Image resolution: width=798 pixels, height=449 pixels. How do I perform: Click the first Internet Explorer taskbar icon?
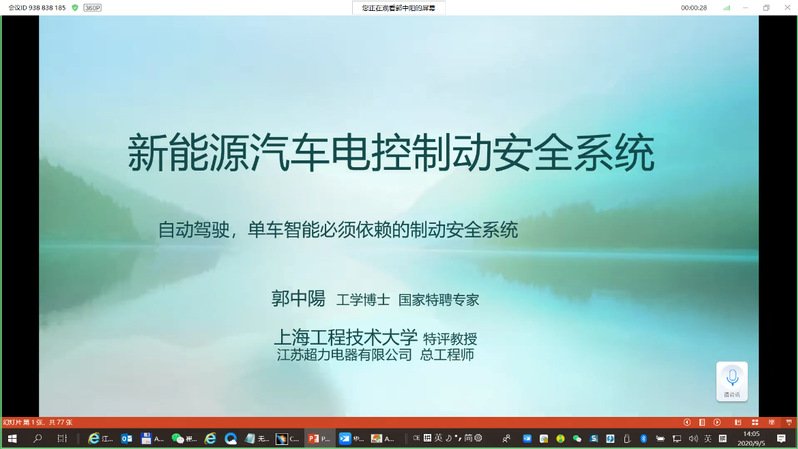(x=98, y=438)
